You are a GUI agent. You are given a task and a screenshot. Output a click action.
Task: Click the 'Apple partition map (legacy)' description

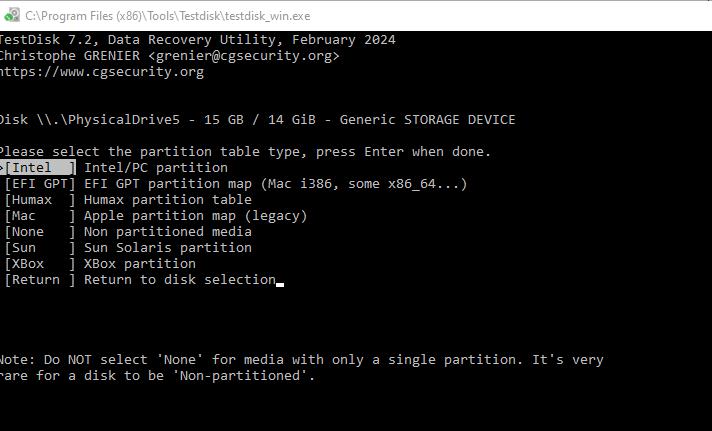(195, 216)
